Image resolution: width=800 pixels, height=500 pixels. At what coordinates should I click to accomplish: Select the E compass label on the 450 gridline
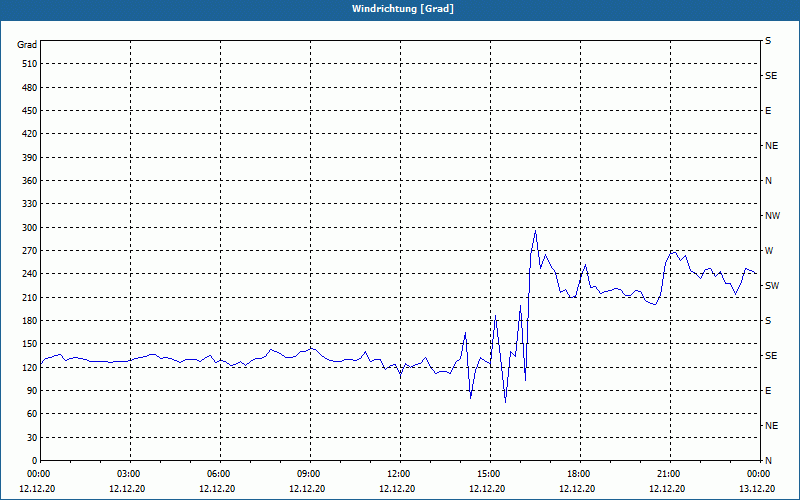point(768,111)
